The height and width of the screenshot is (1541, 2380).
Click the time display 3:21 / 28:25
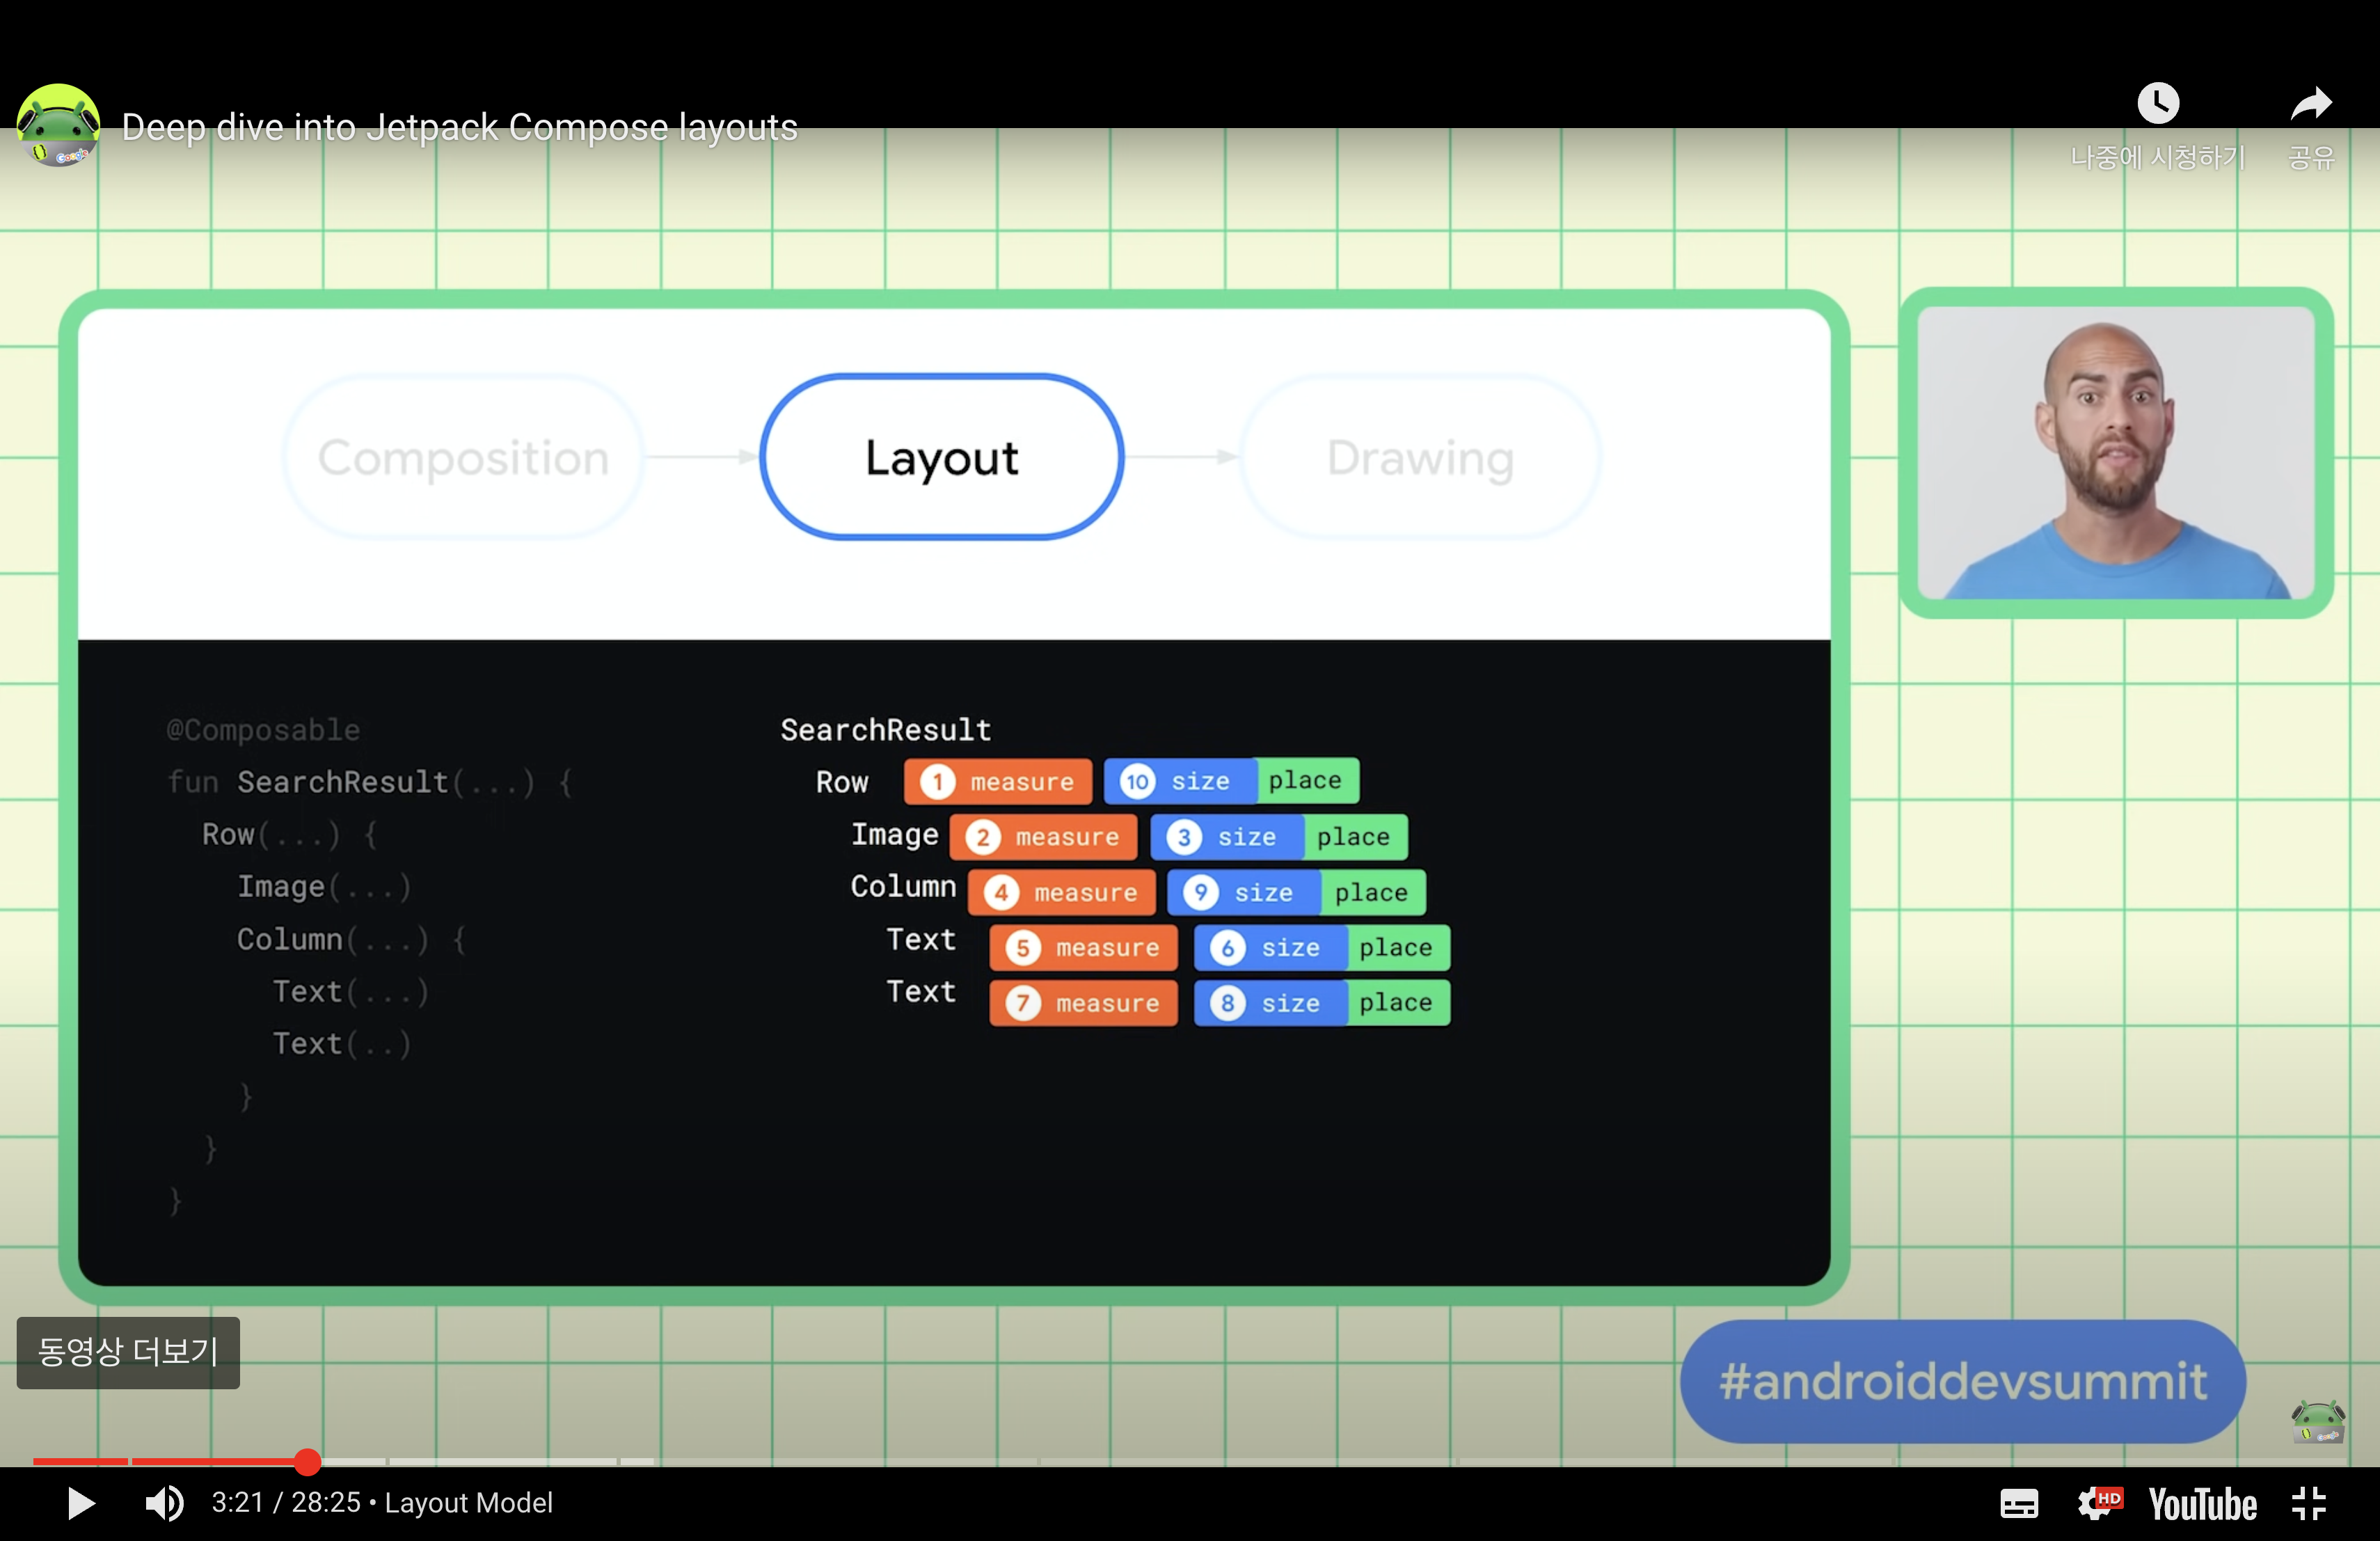point(285,1502)
